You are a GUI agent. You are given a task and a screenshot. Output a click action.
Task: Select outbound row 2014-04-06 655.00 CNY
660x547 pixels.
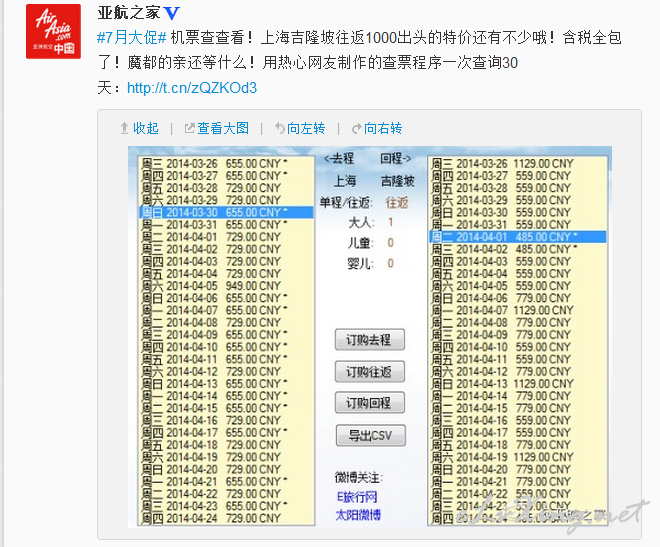[x=226, y=298]
